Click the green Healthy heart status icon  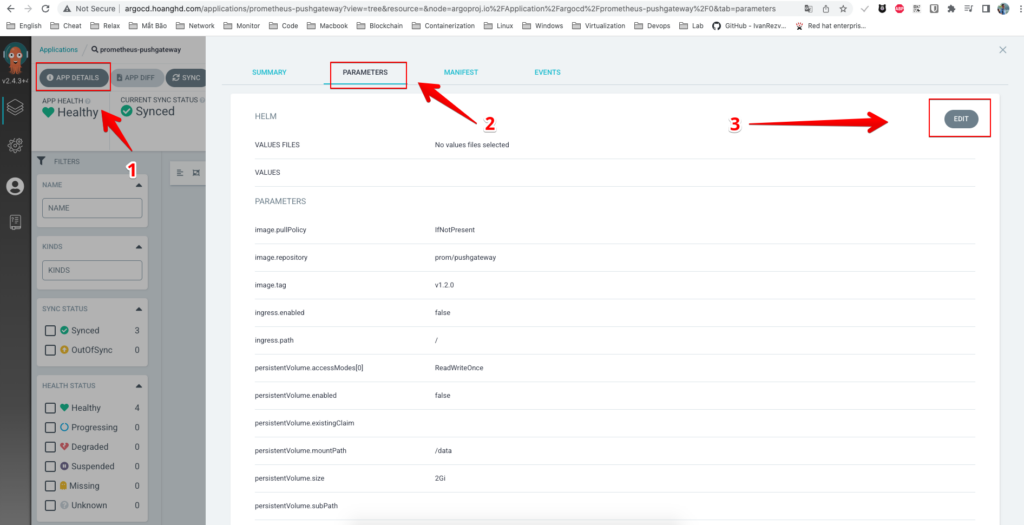(x=48, y=112)
